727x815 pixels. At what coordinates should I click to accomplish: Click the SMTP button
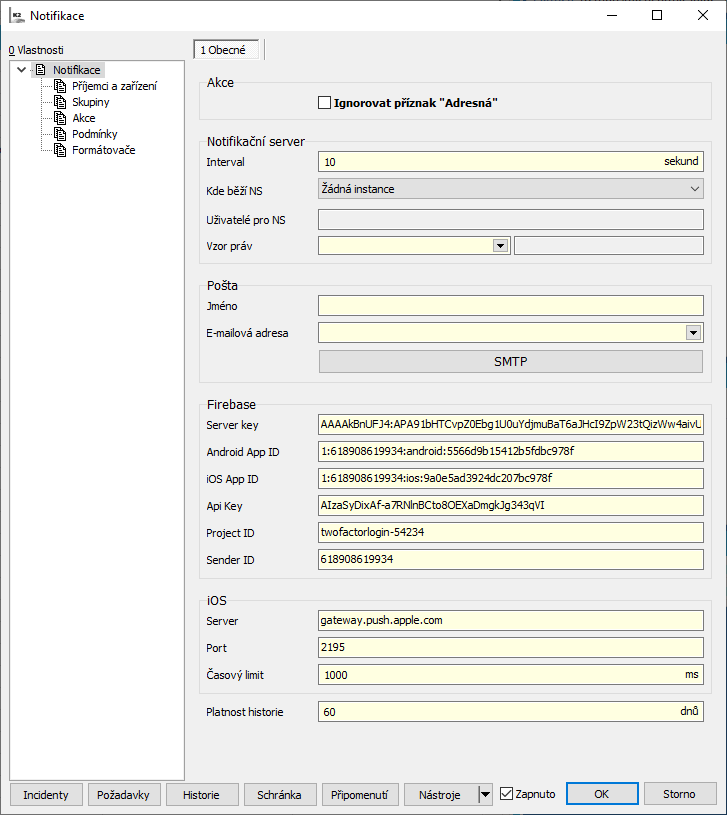pyautogui.click(x=511, y=362)
